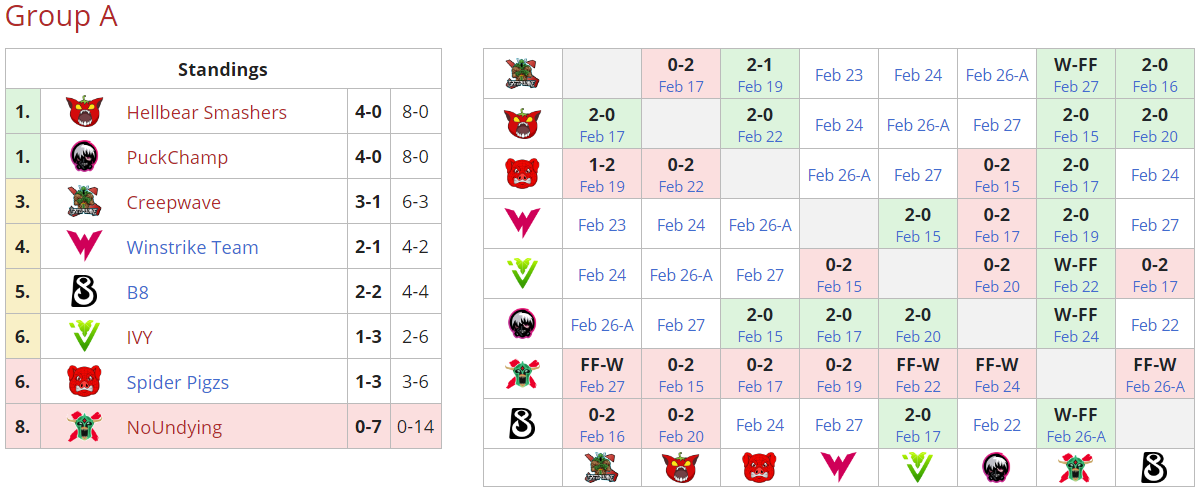Click Winstrike Team's pink logo in Standings

point(85,247)
